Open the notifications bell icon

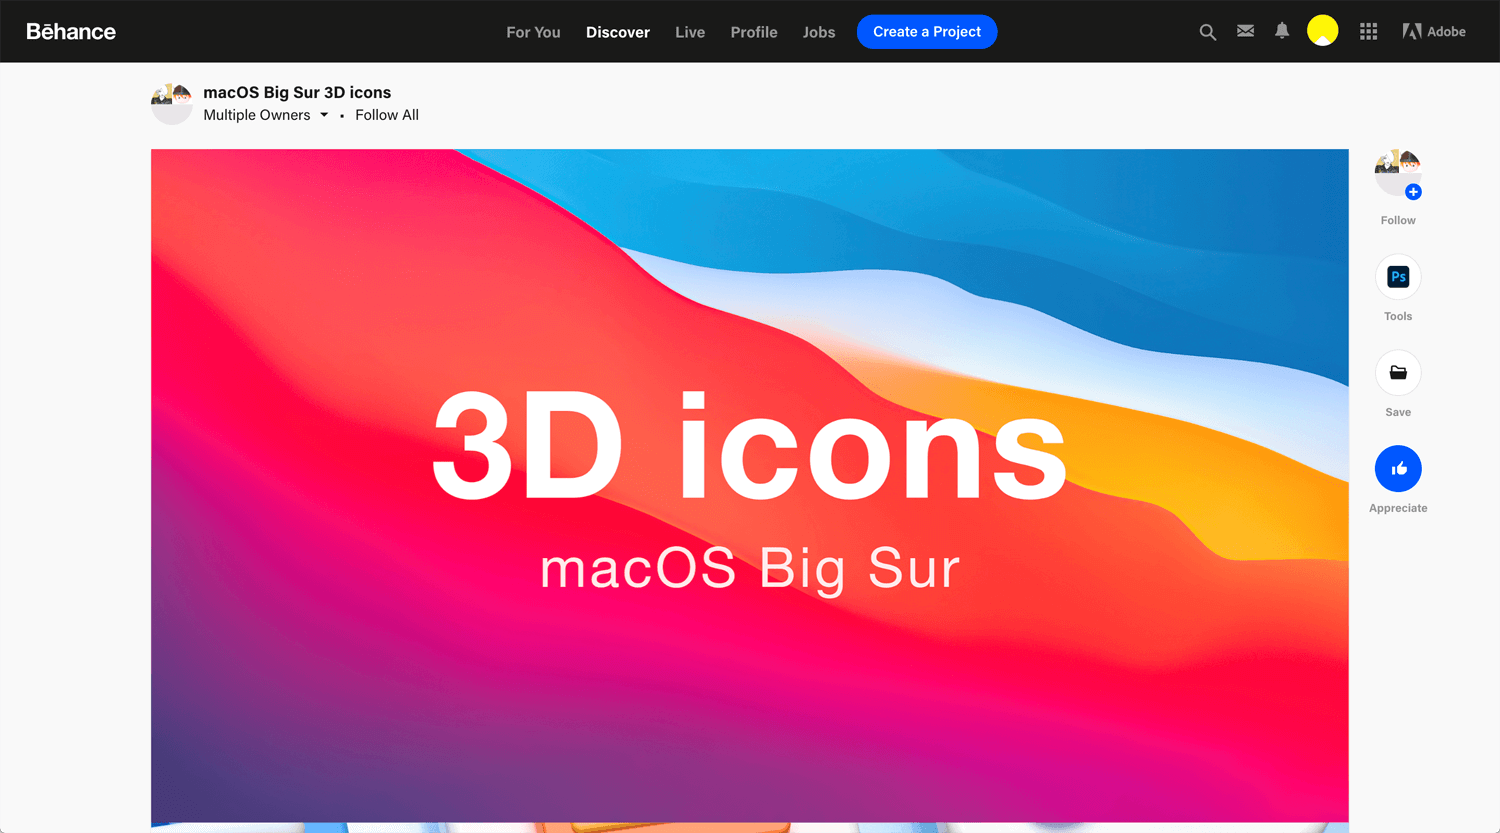pyautogui.click(x=1282, y=31)
